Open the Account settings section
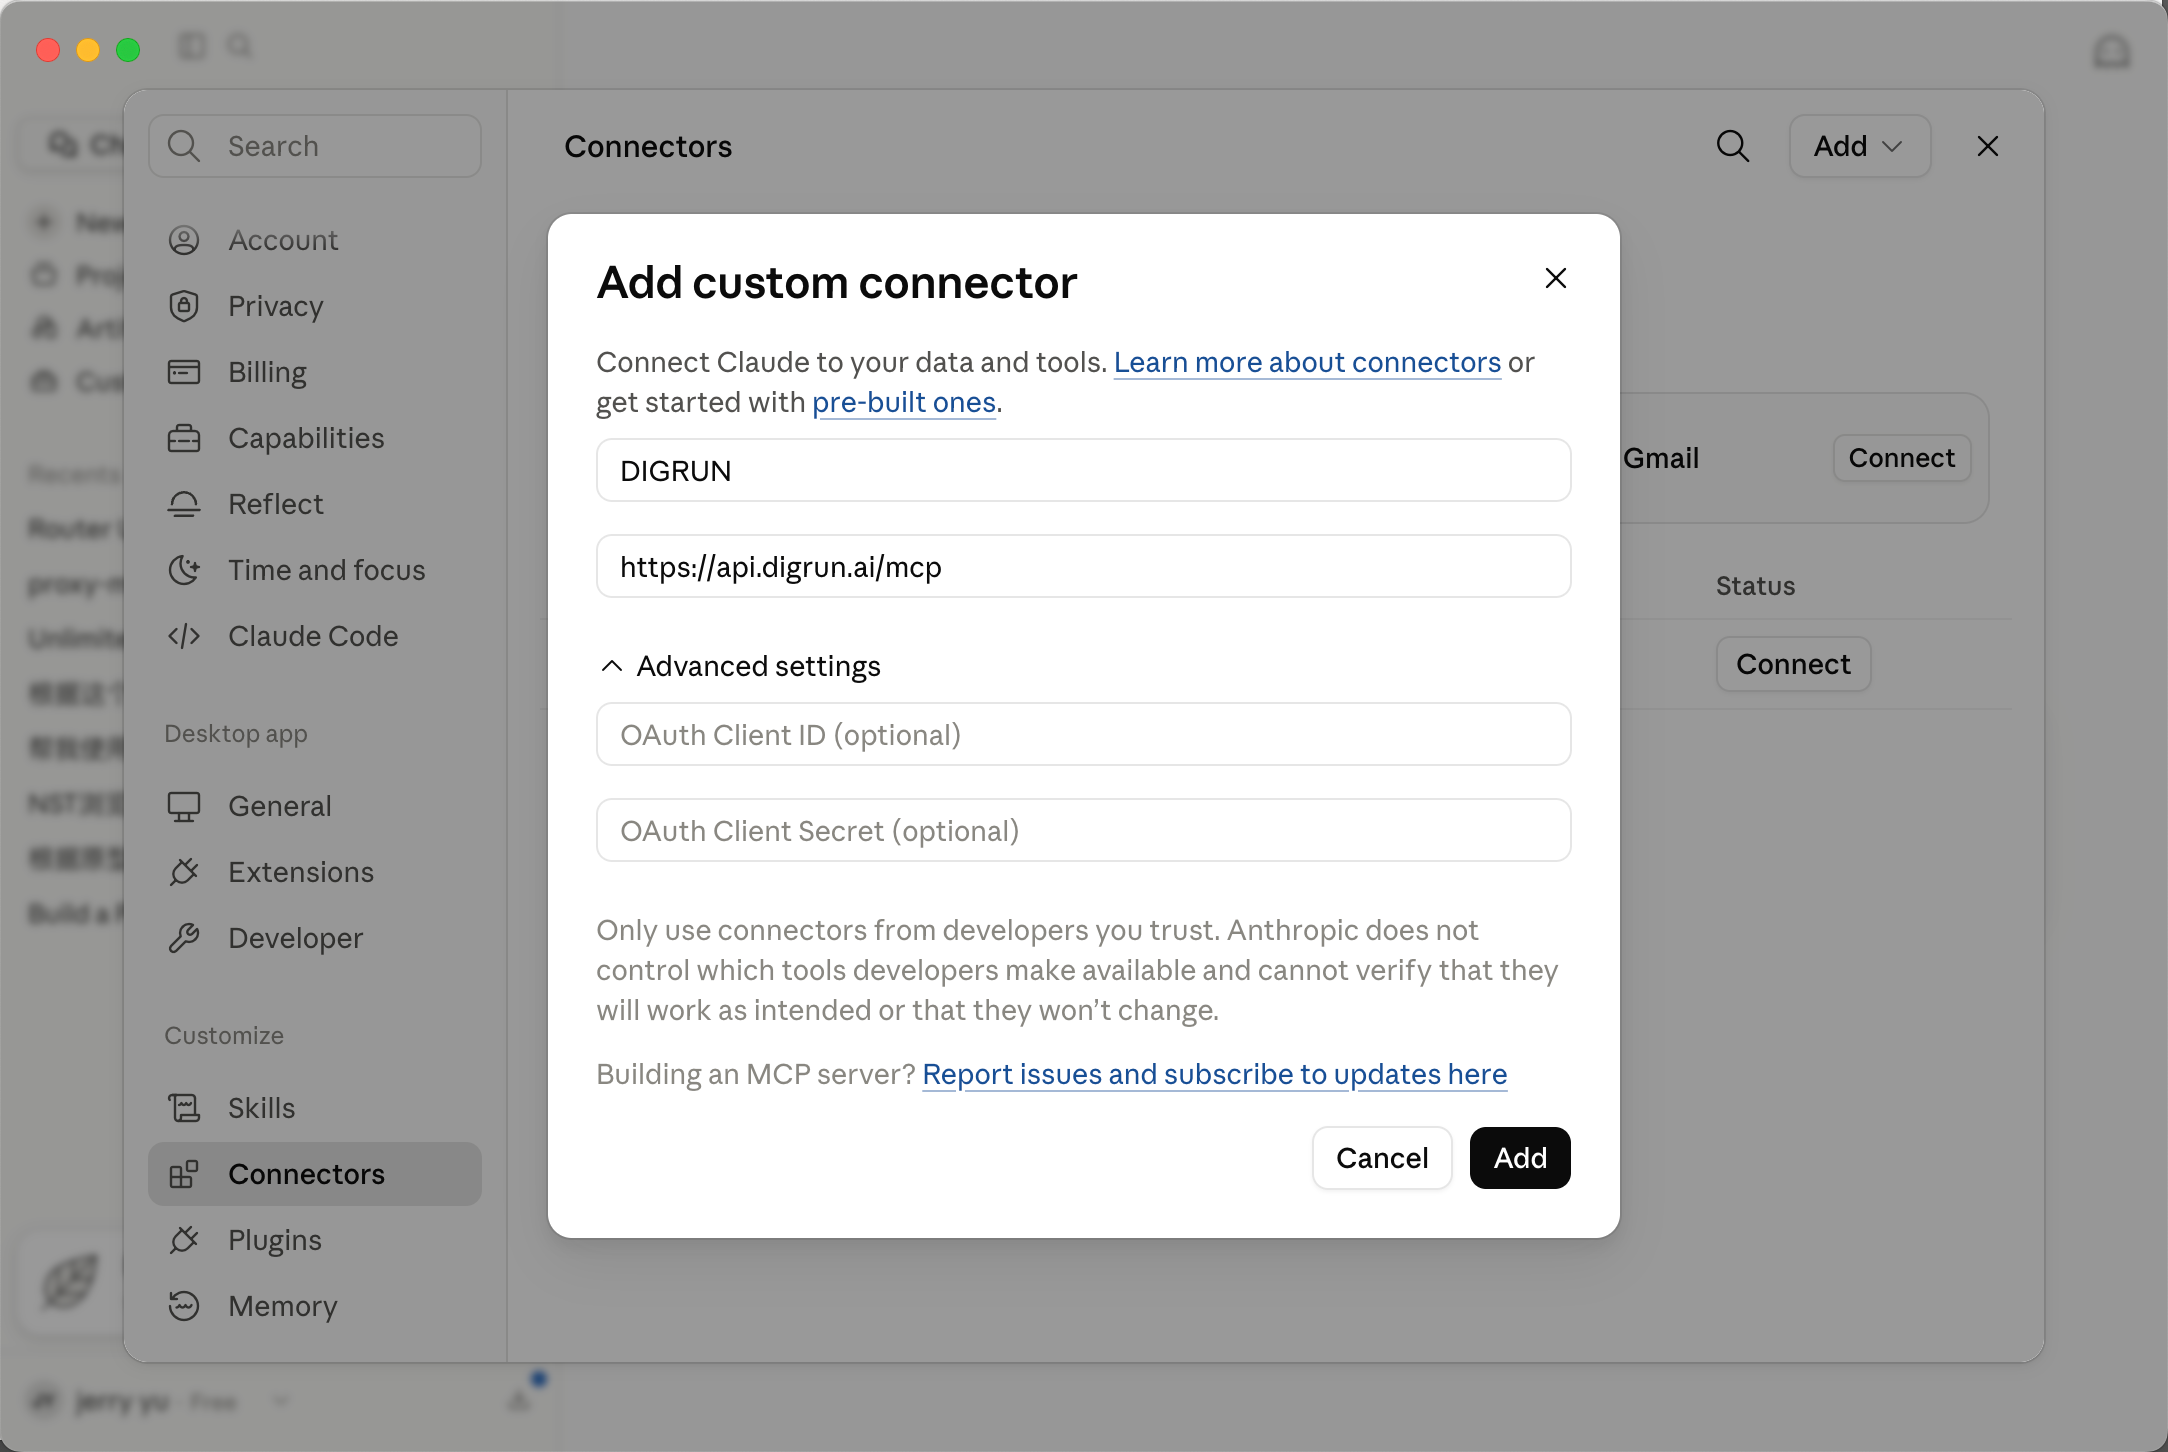 [x=314, y=240]
